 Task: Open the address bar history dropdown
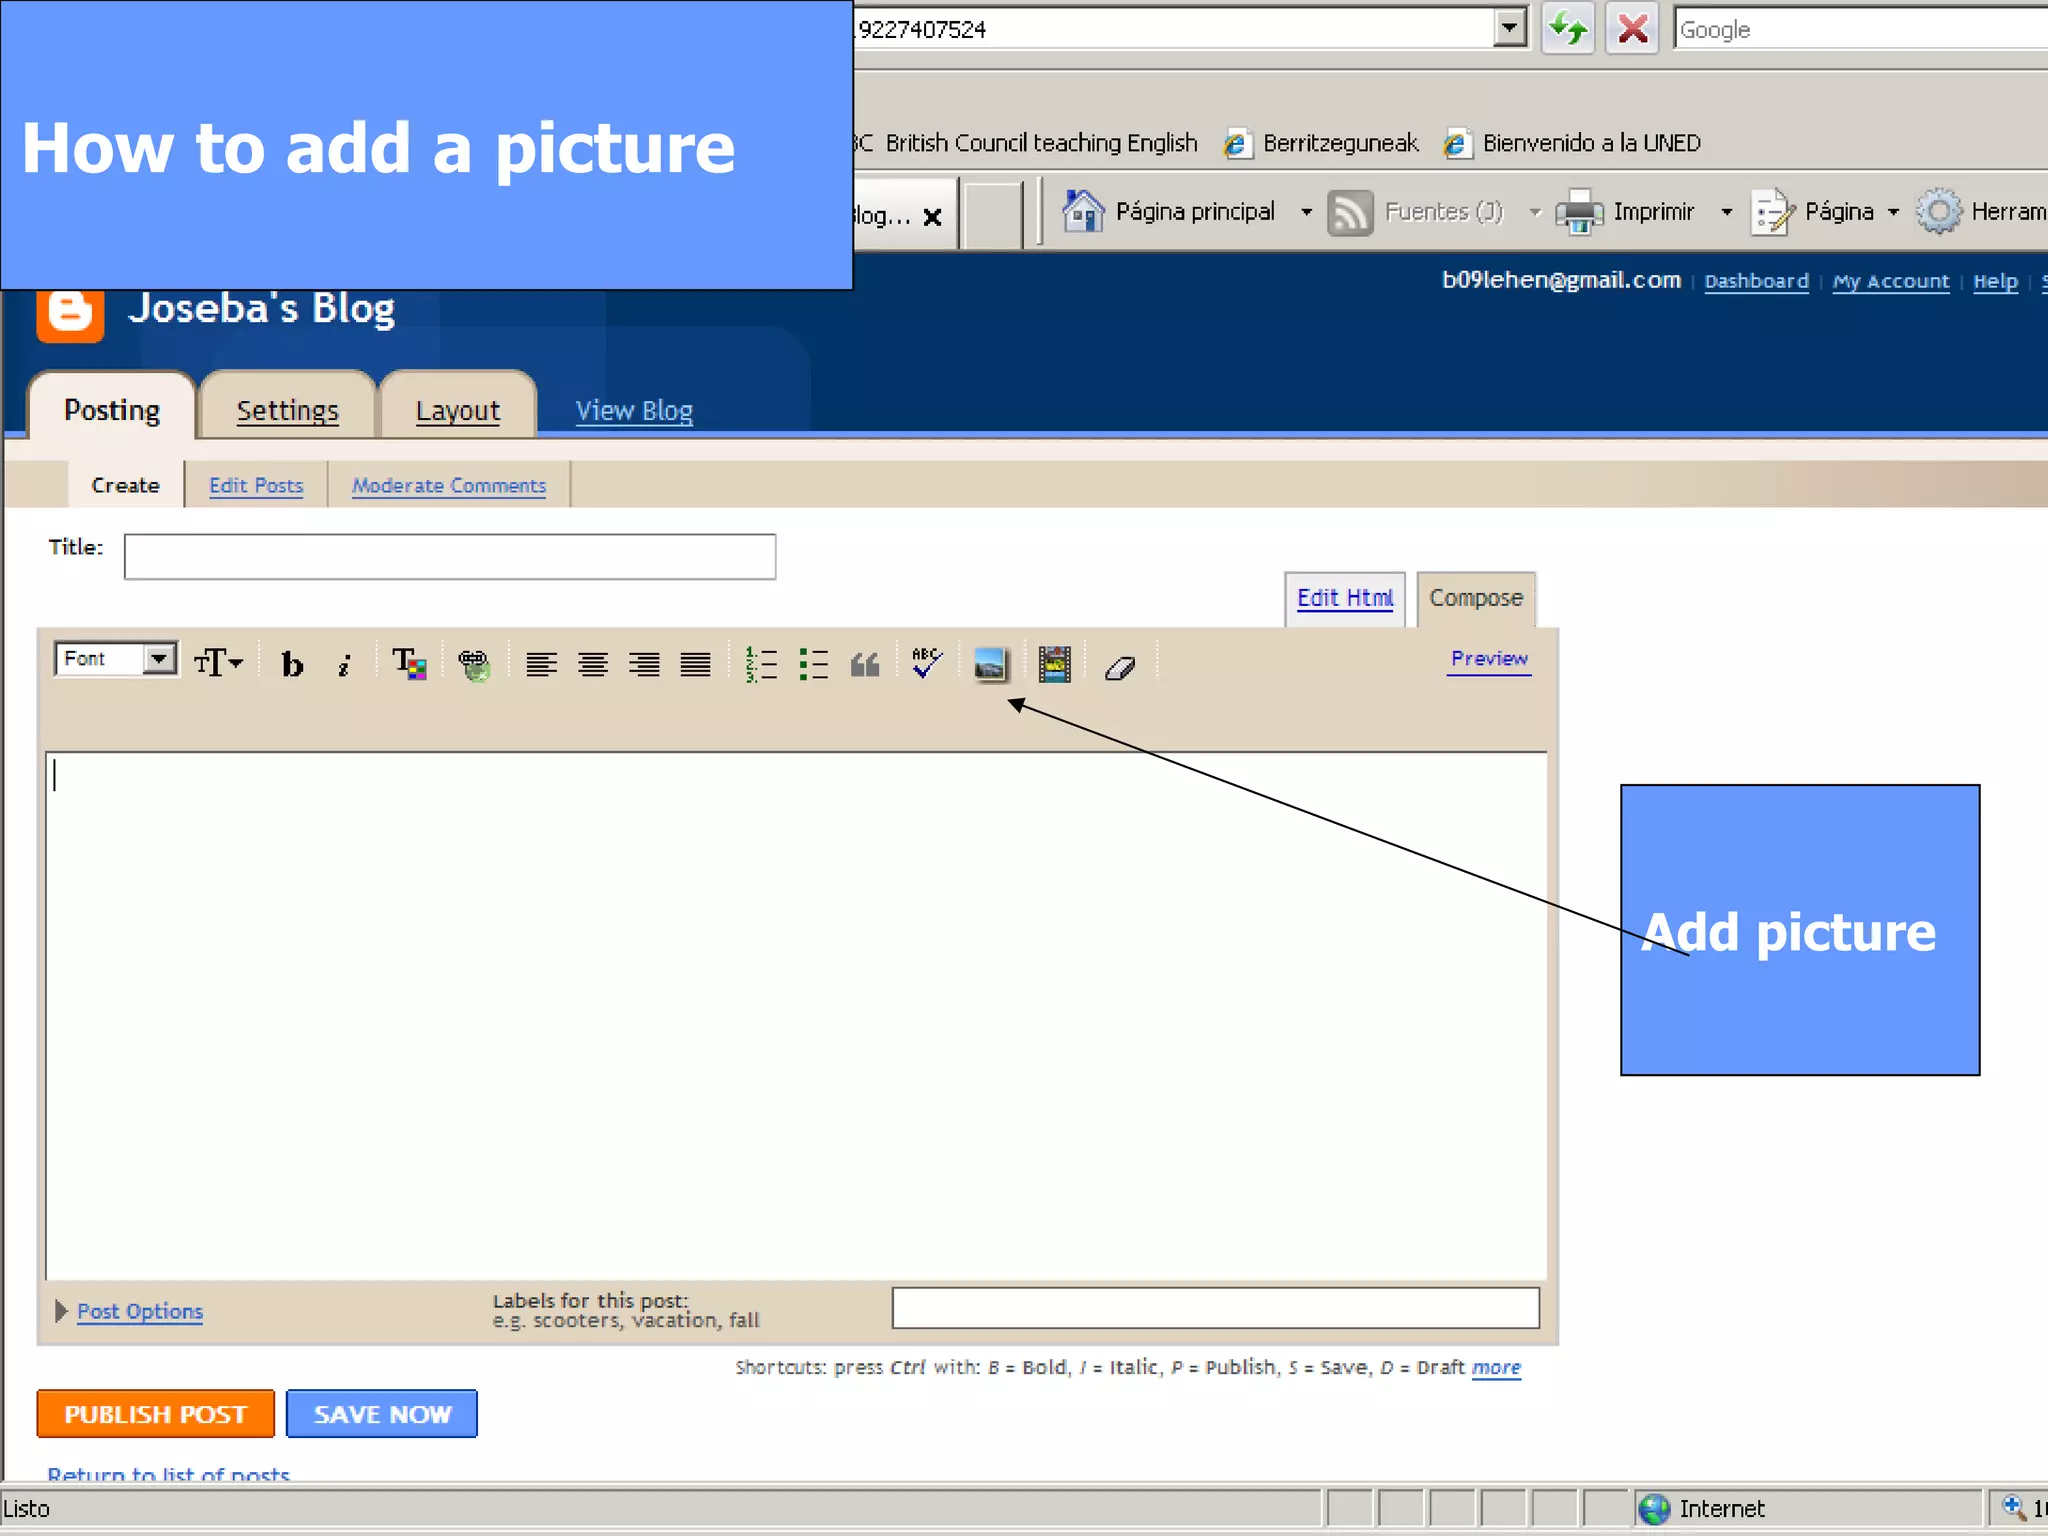tap(1510, 28)
